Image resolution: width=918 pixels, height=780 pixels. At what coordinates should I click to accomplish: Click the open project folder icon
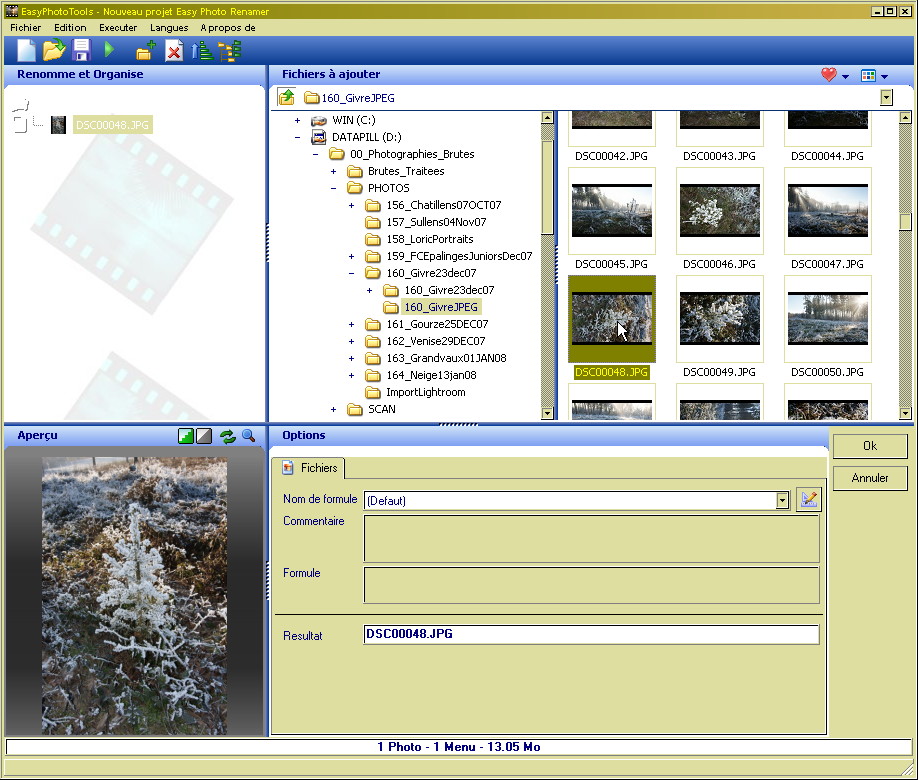tap(54, 51)
